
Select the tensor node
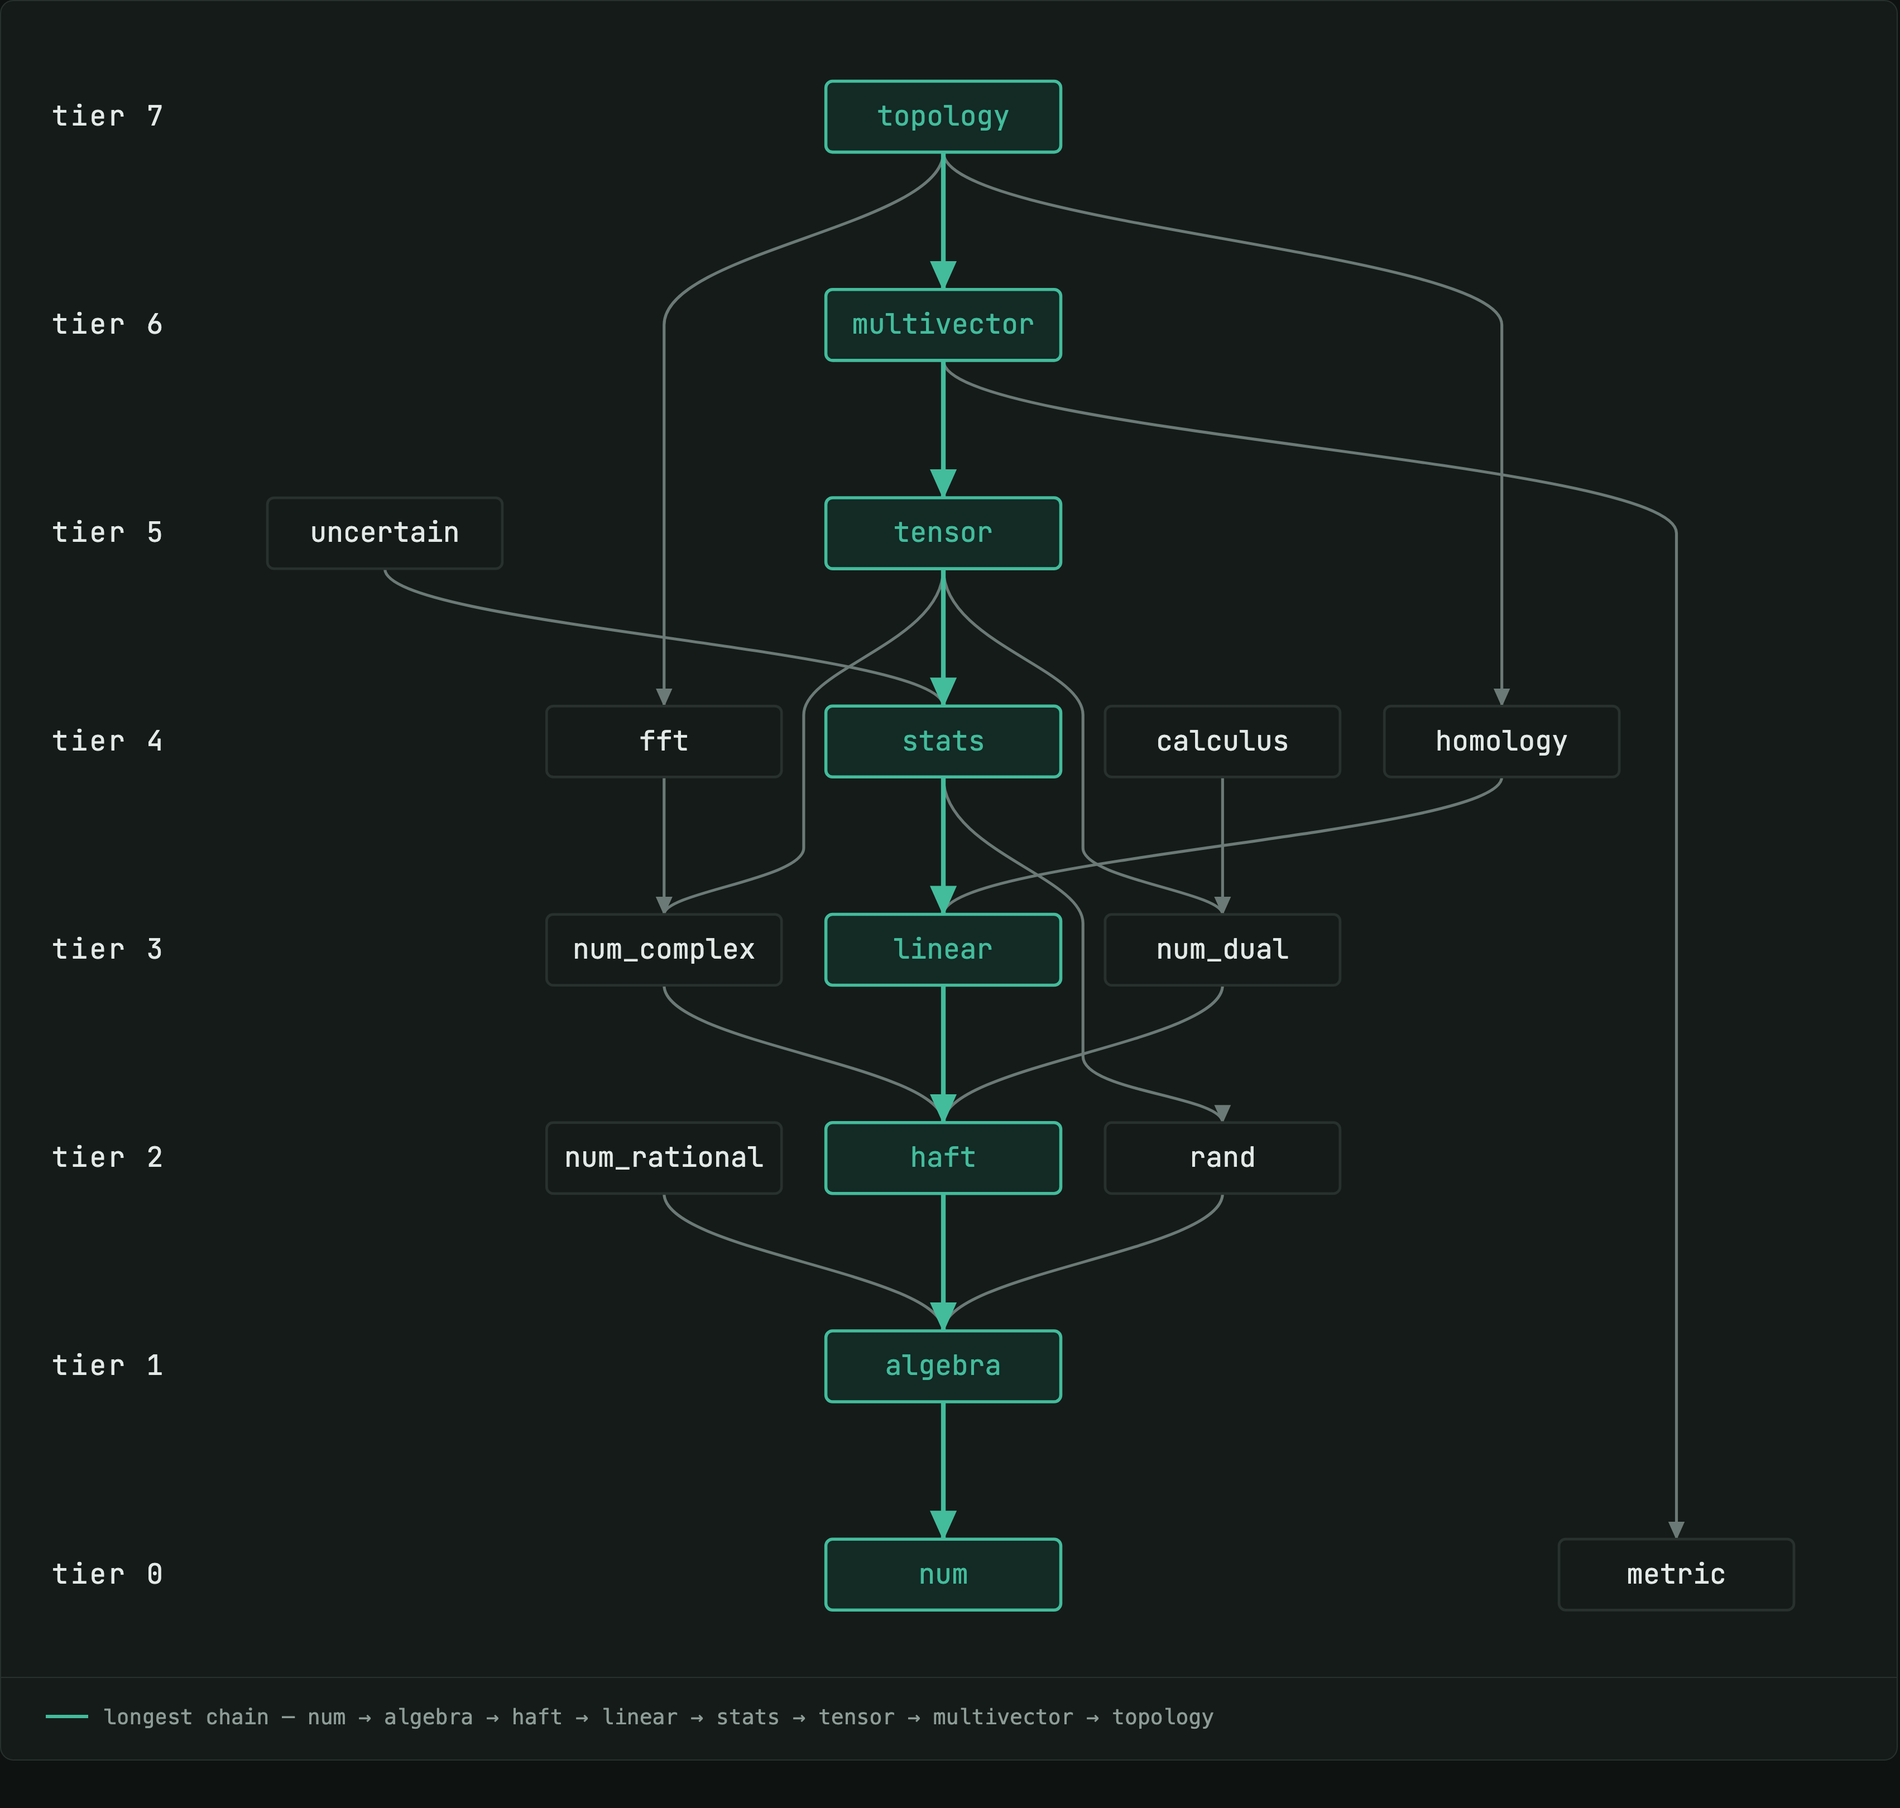pyautogui.click(x=943, y=533)
